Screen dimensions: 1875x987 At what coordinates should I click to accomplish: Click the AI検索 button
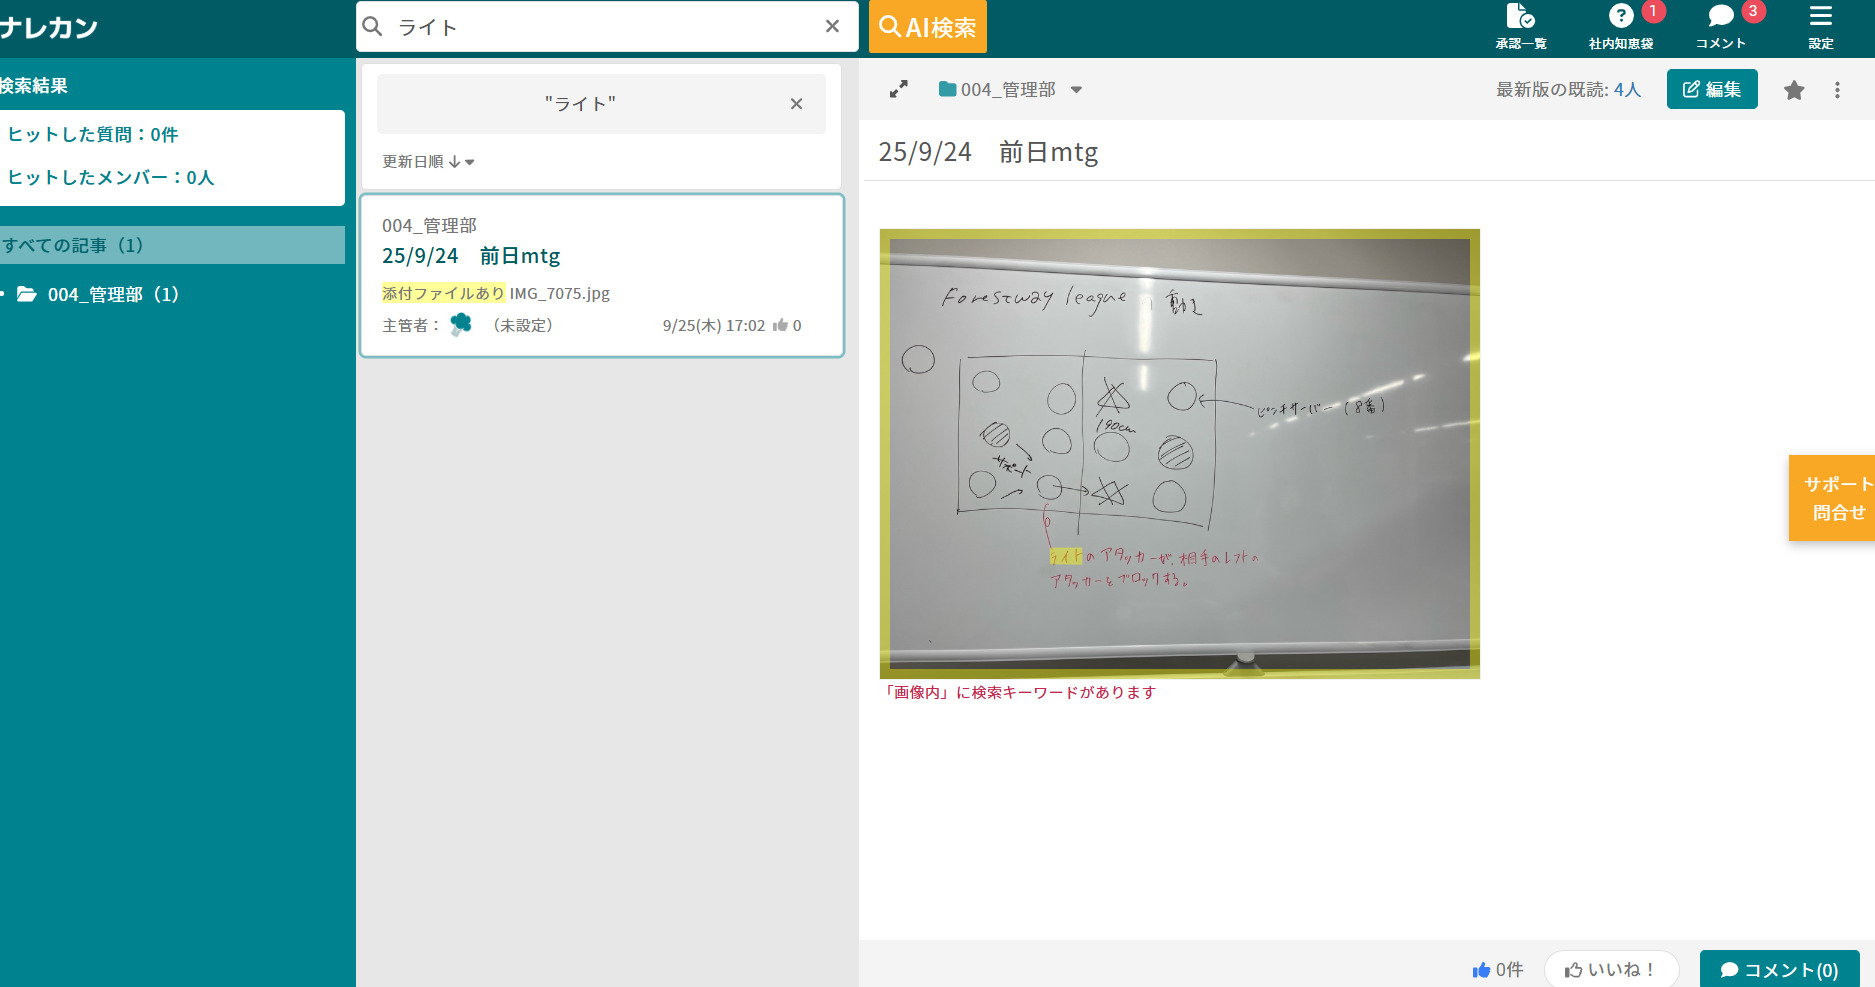click(928, 27)
